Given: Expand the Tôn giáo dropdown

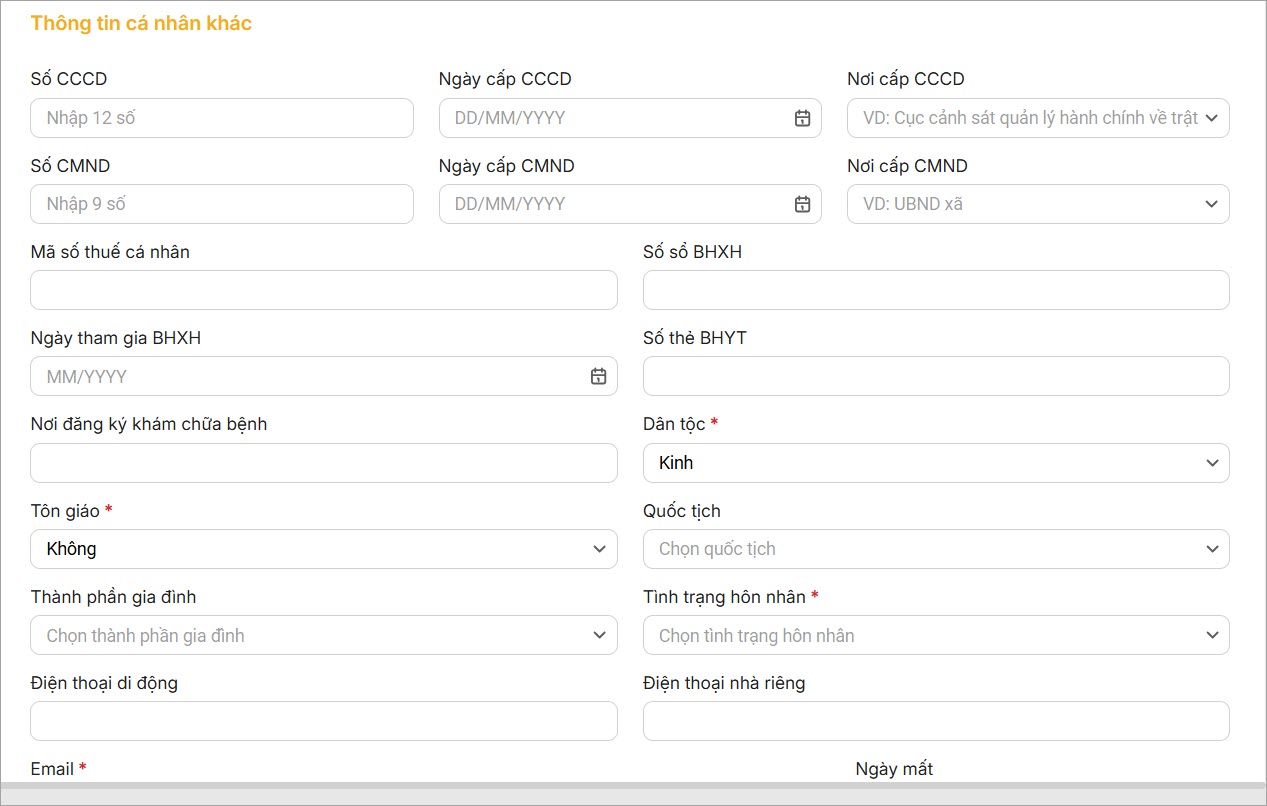Looking at the screenshot, I should (323, 549).
